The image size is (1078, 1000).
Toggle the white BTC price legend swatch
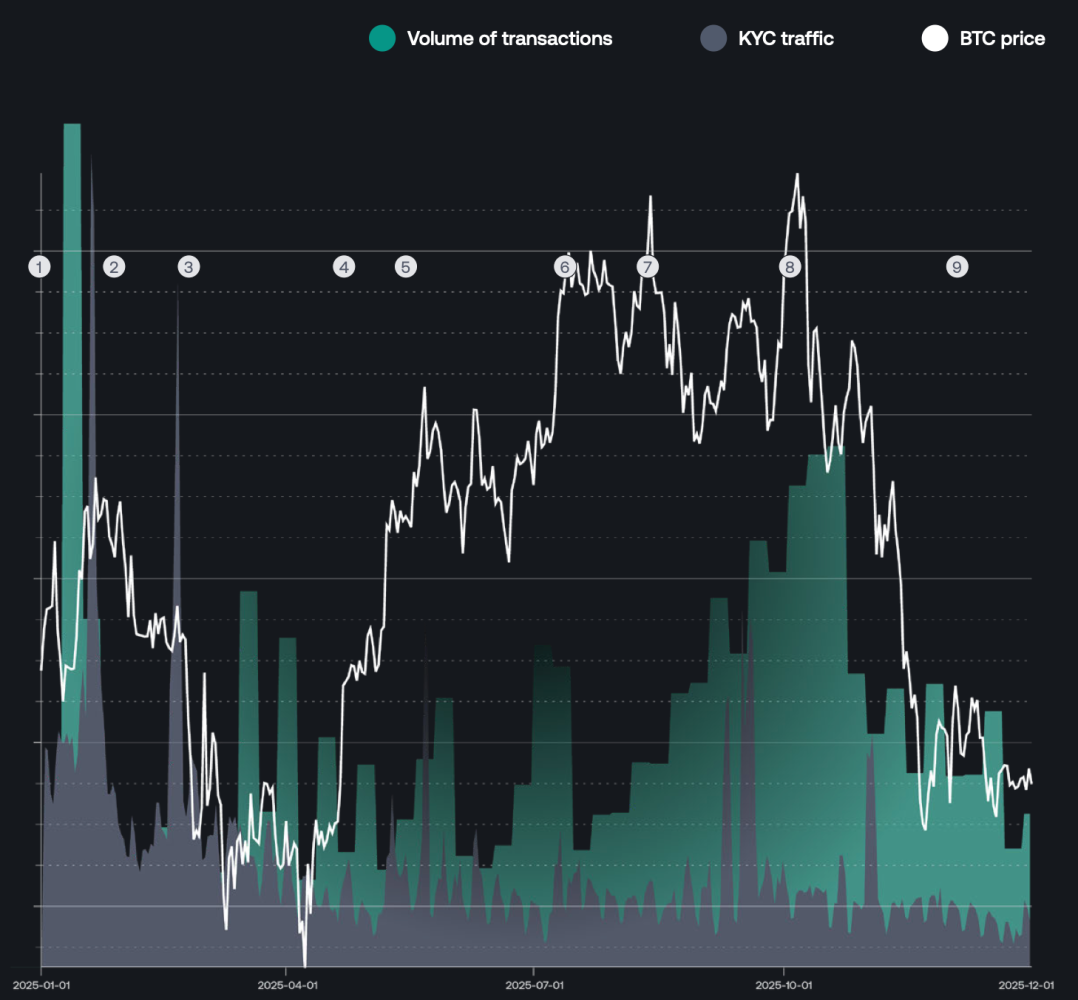coord(935,38)
